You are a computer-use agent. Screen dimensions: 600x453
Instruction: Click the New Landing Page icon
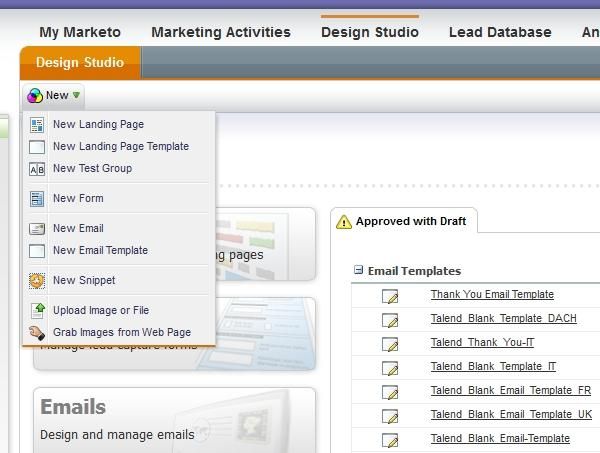point(37,125)
